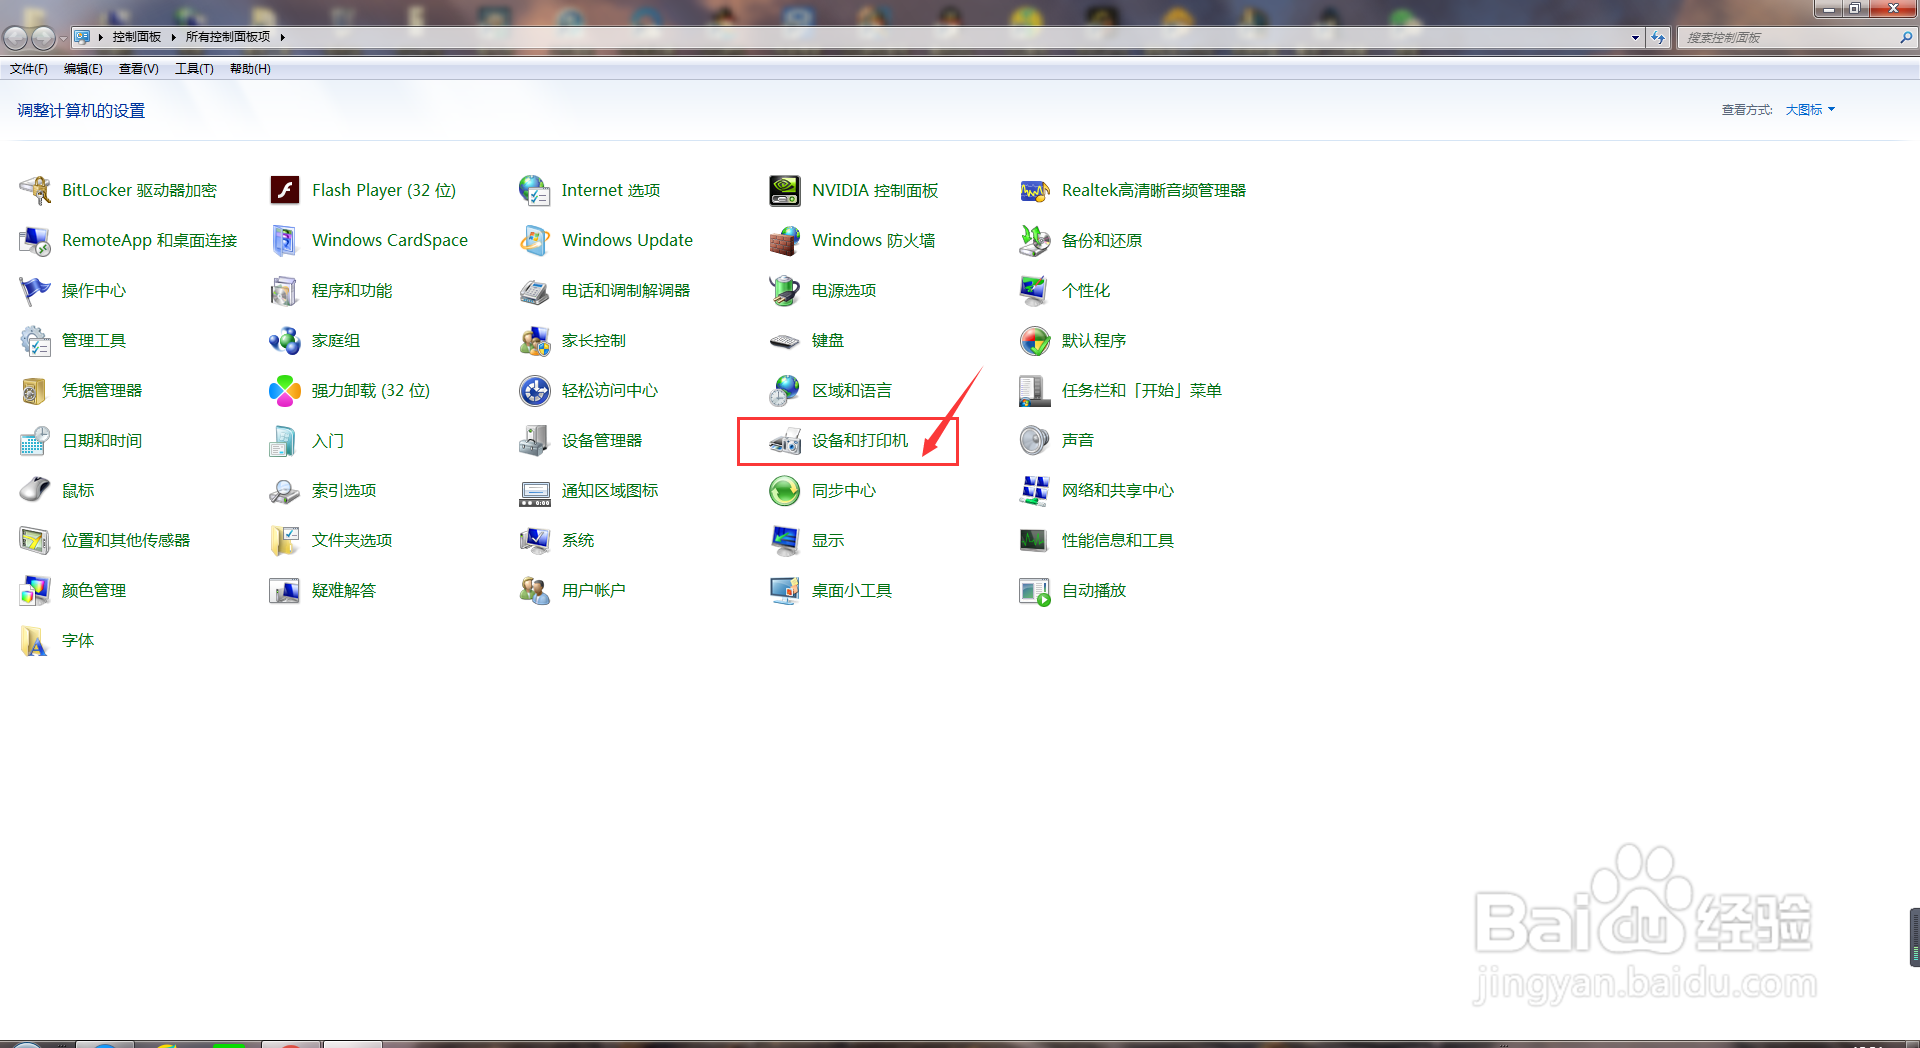Open the 疑难解答 link
The height and width of the screenshot is (1048, 1920).
(344, 590)
